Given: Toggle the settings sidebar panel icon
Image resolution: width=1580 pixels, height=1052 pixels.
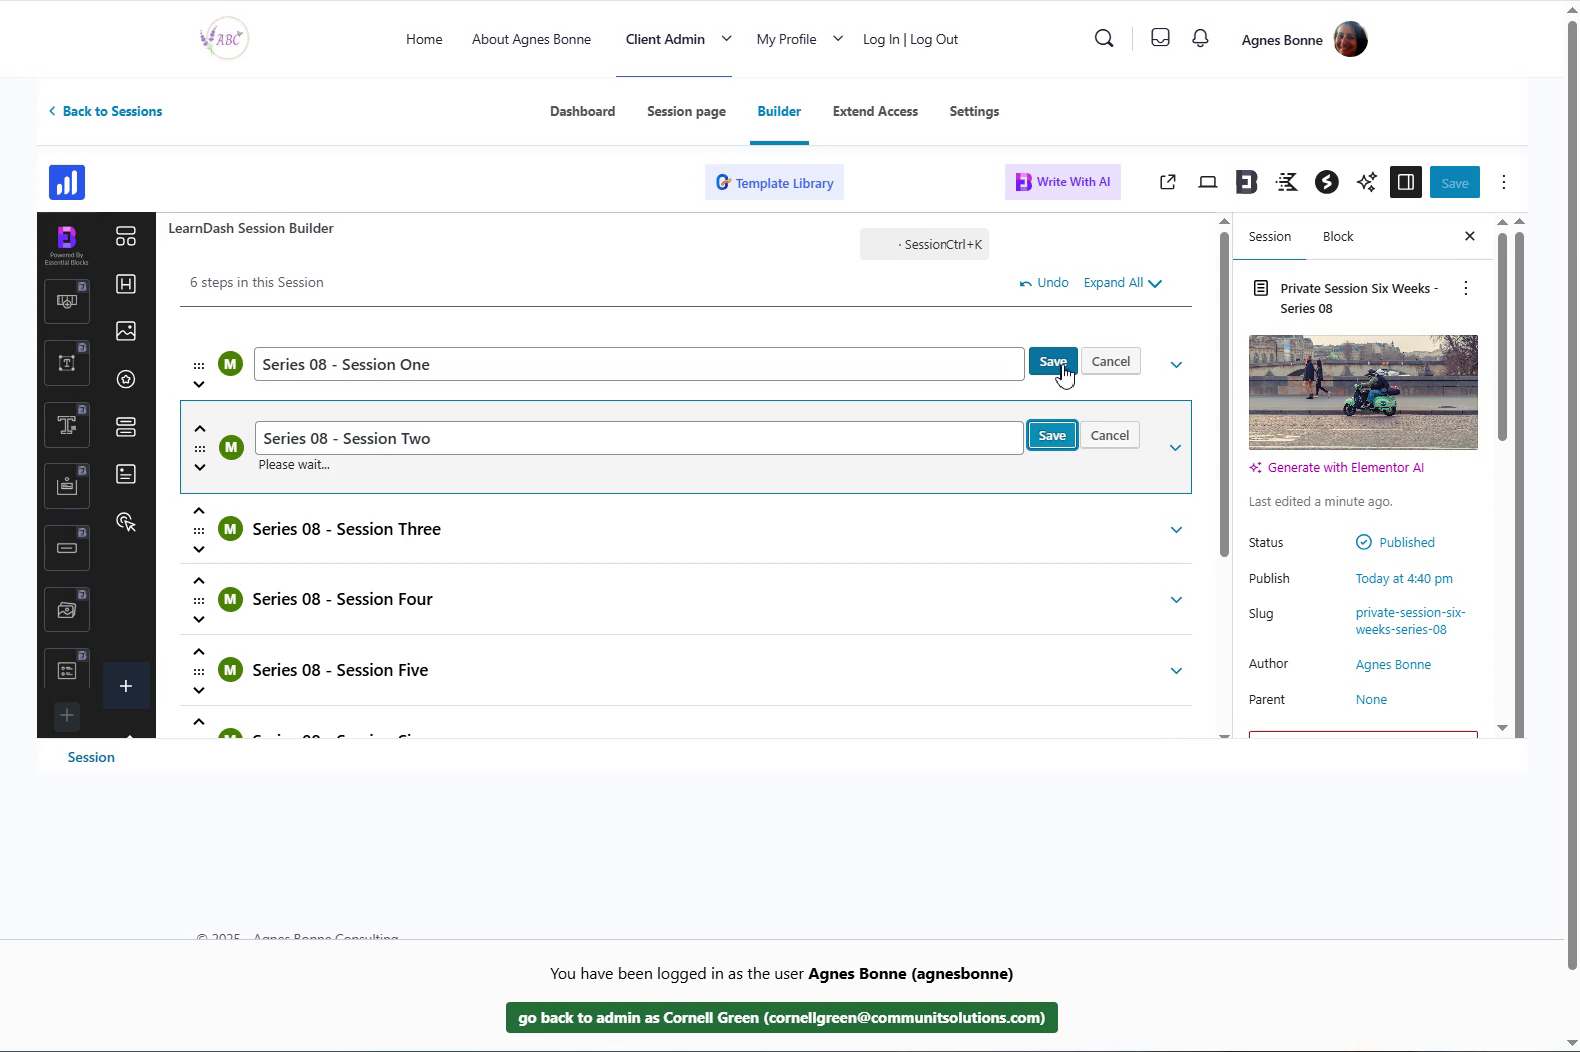Looking at the screenshot, I should (1405, 182).
